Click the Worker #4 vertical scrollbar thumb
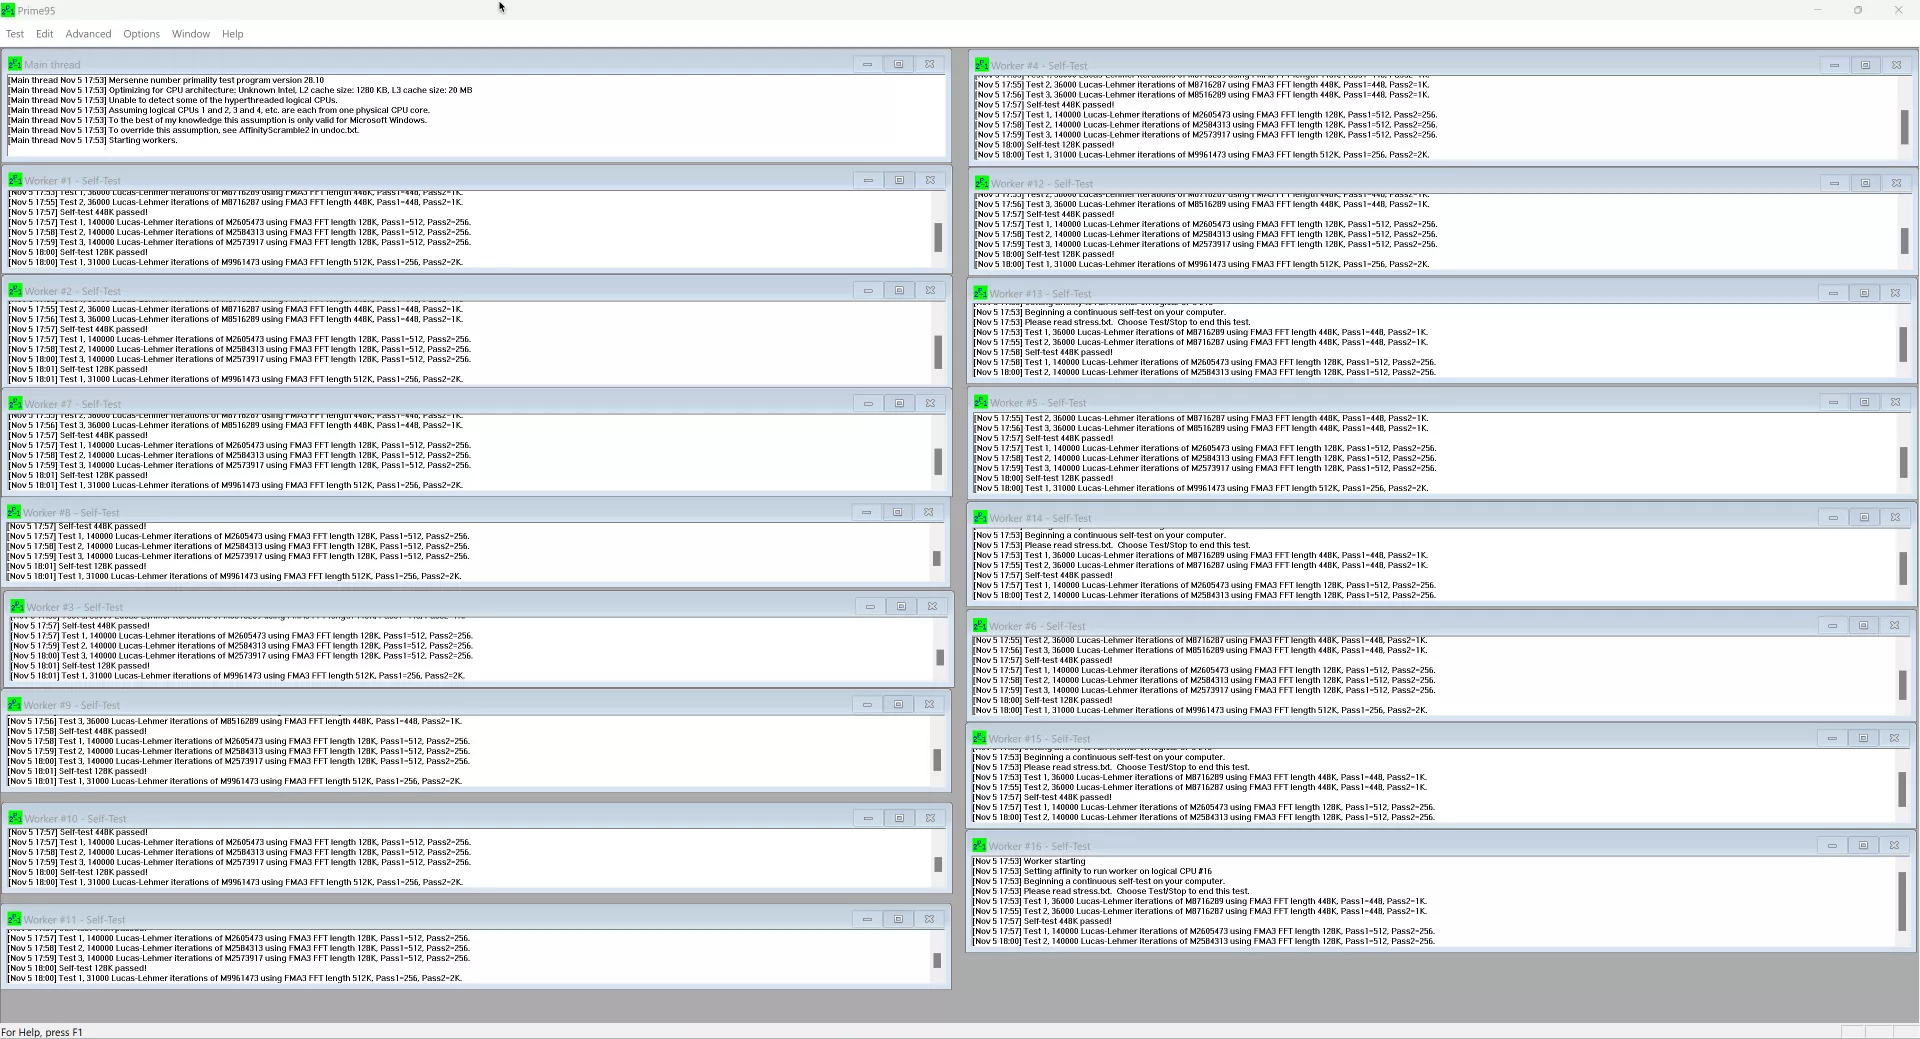Viewport: 1920px width, 1039px height. [x=1904, y=127]
